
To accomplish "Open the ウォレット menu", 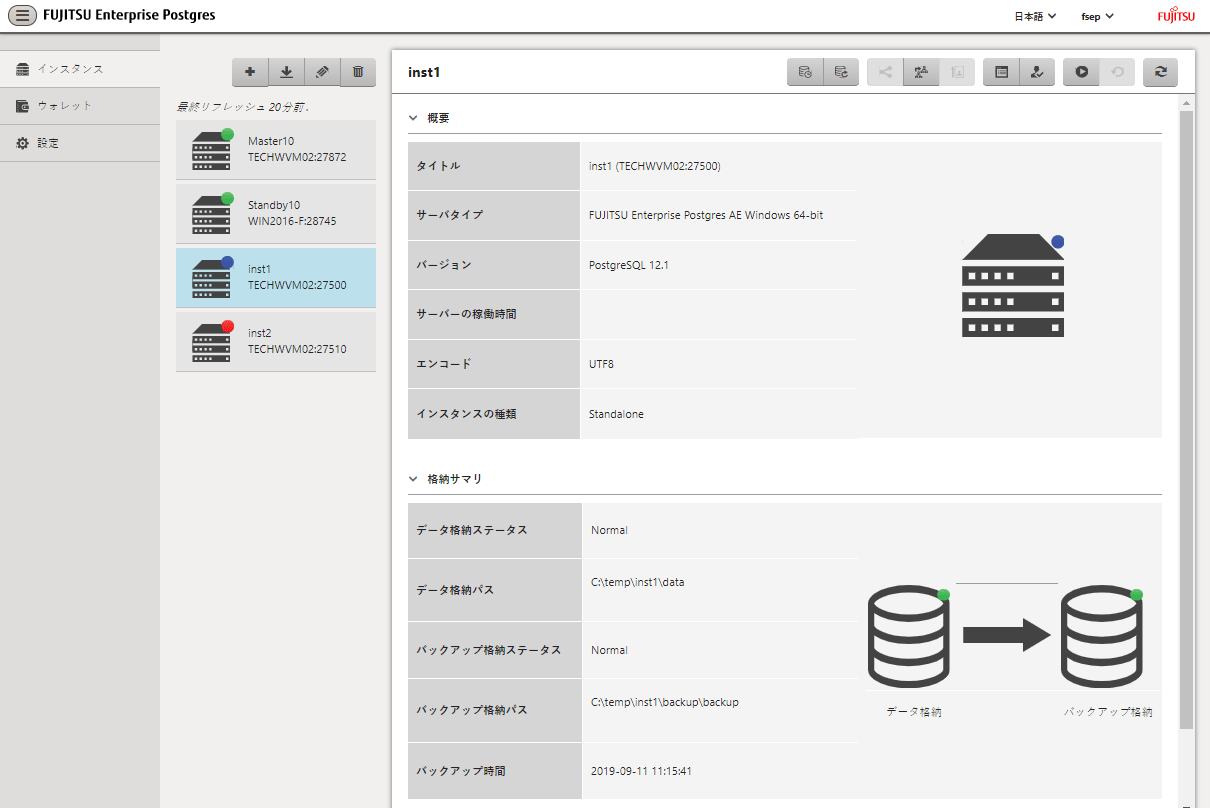I will [80, 106].
